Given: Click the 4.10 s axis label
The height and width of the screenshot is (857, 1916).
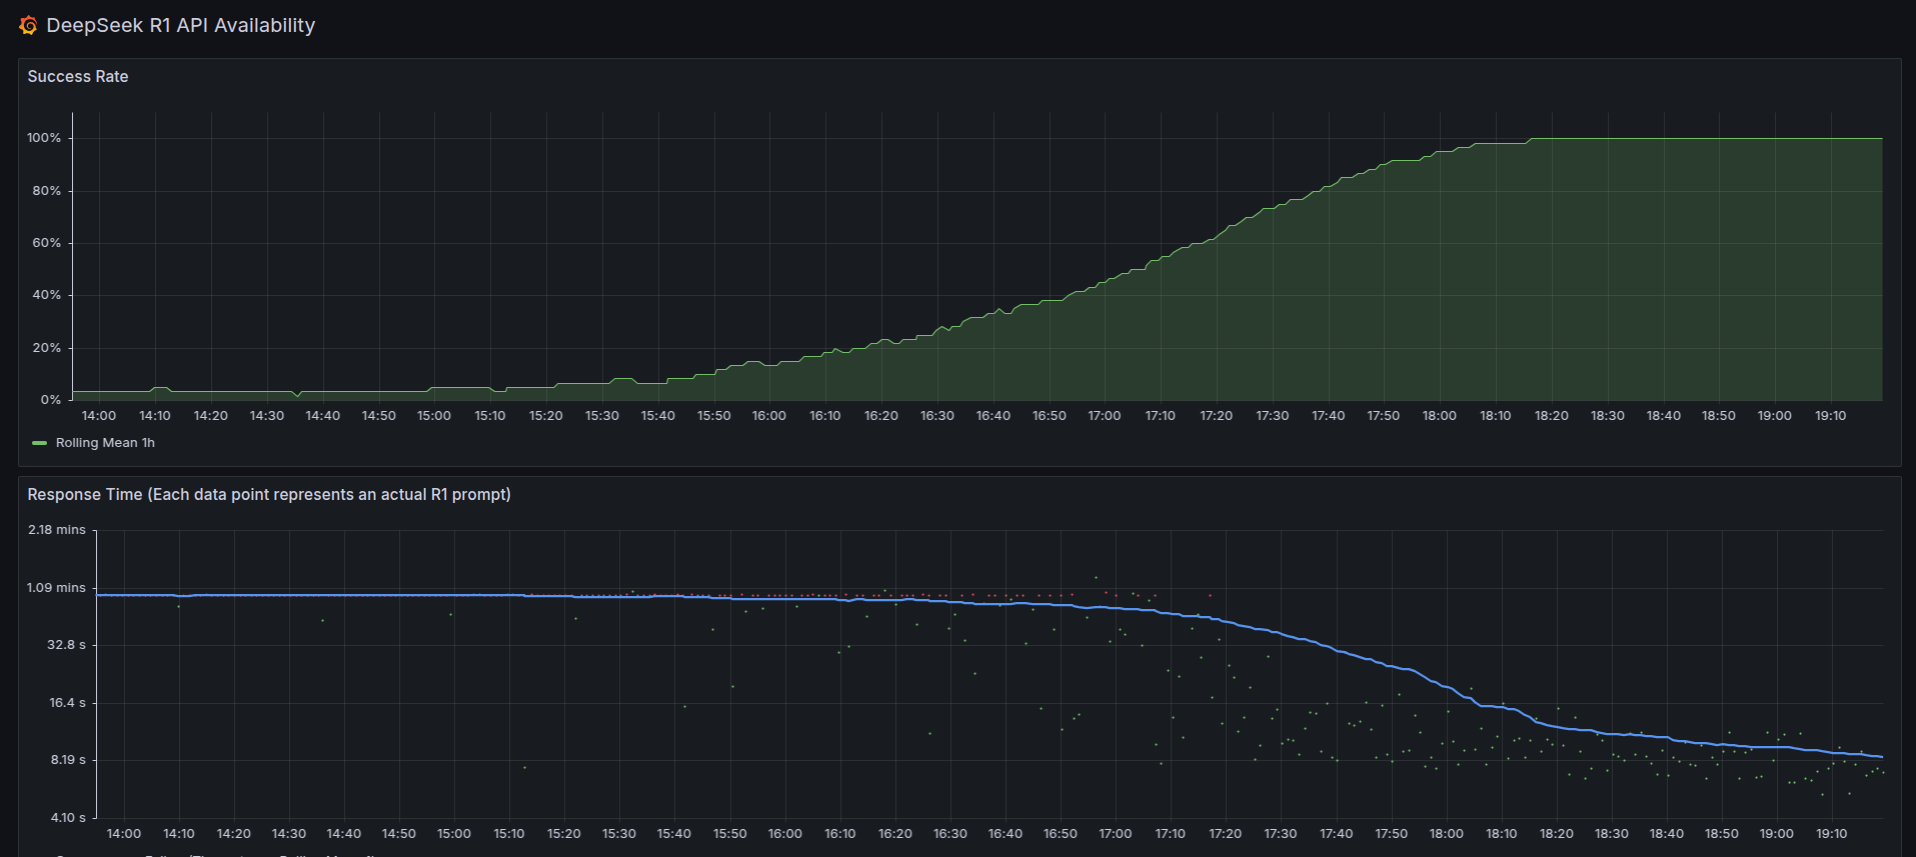Looking at the screenshot, I should coord(69,818).
